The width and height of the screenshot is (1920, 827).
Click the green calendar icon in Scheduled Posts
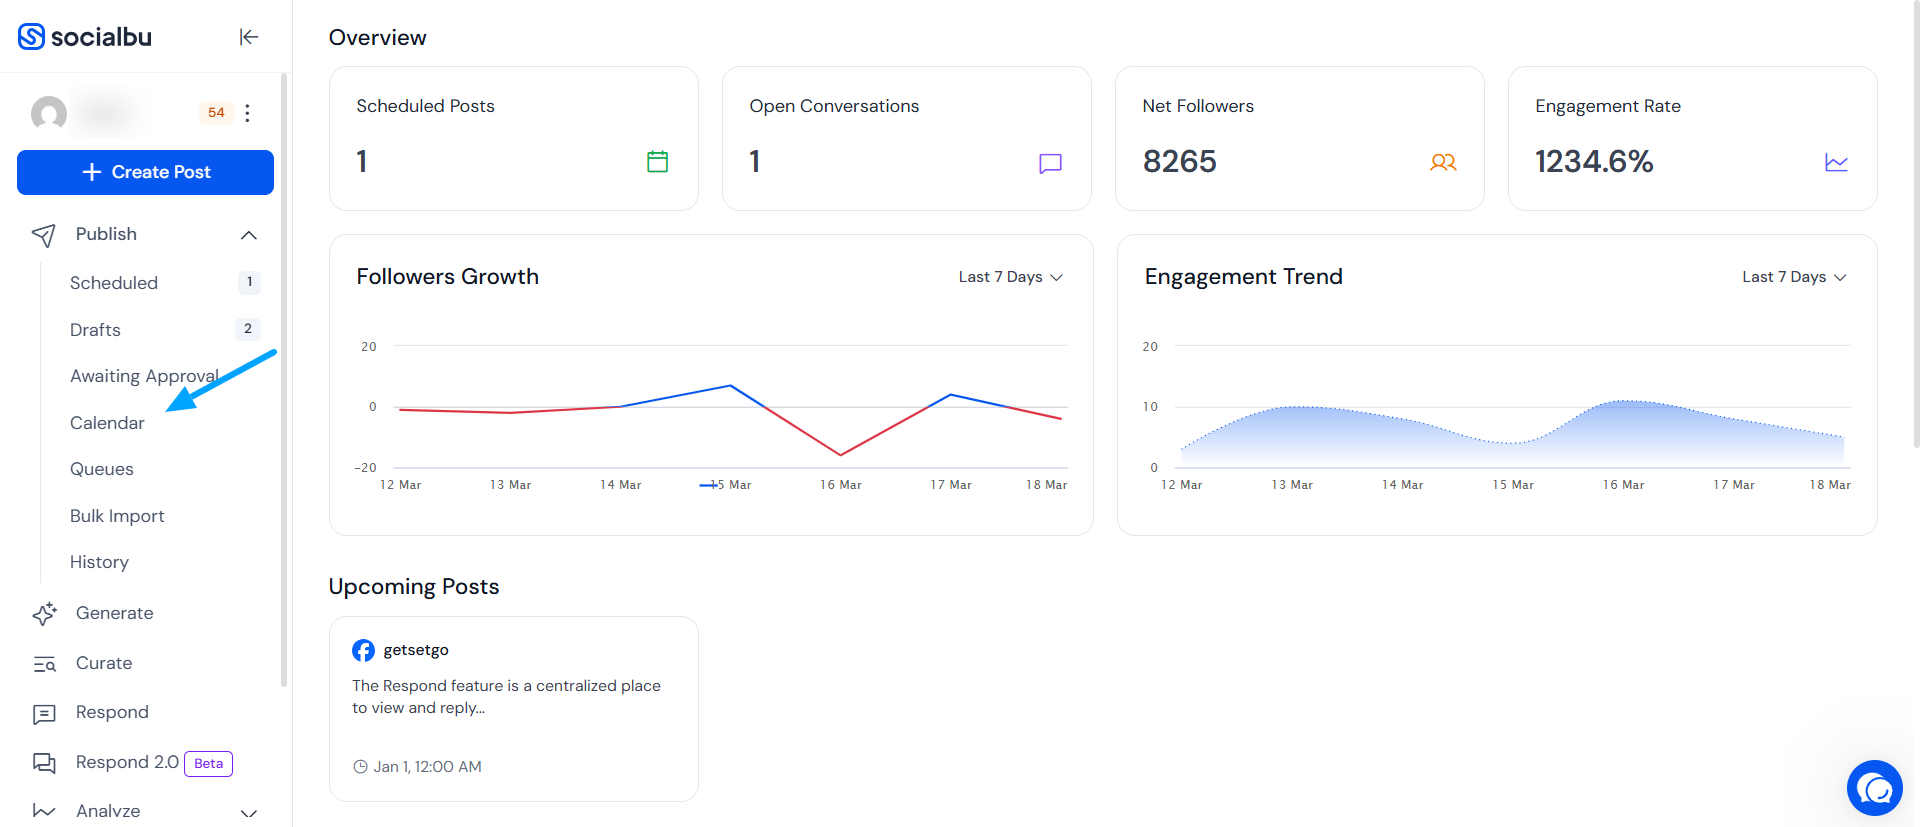(657, 162)
